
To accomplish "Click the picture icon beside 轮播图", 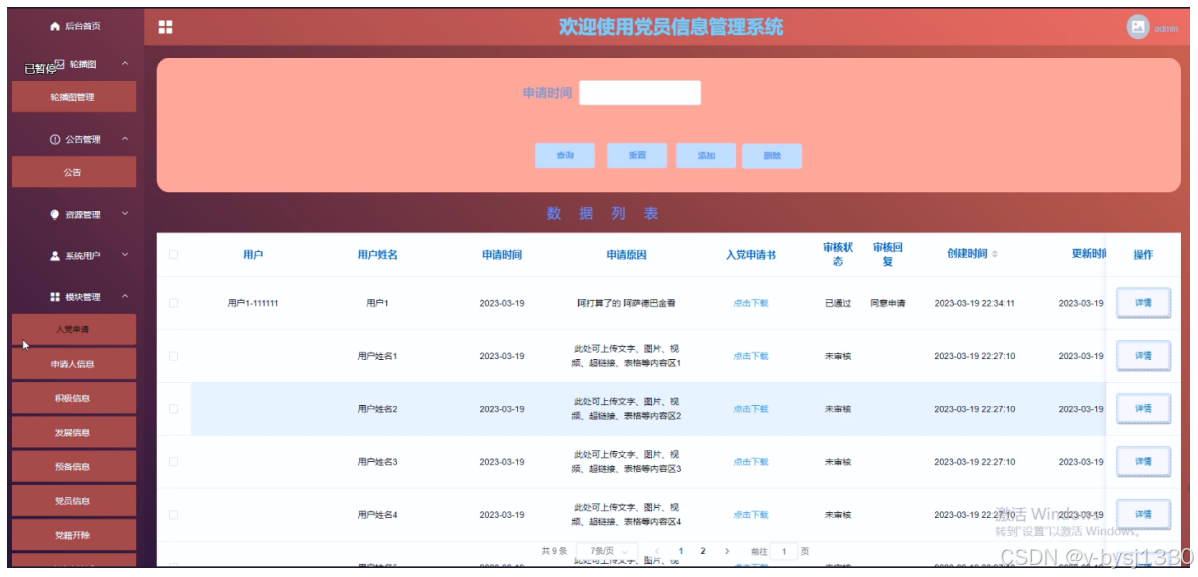I will pyautogui.click(x=60, y=64).
